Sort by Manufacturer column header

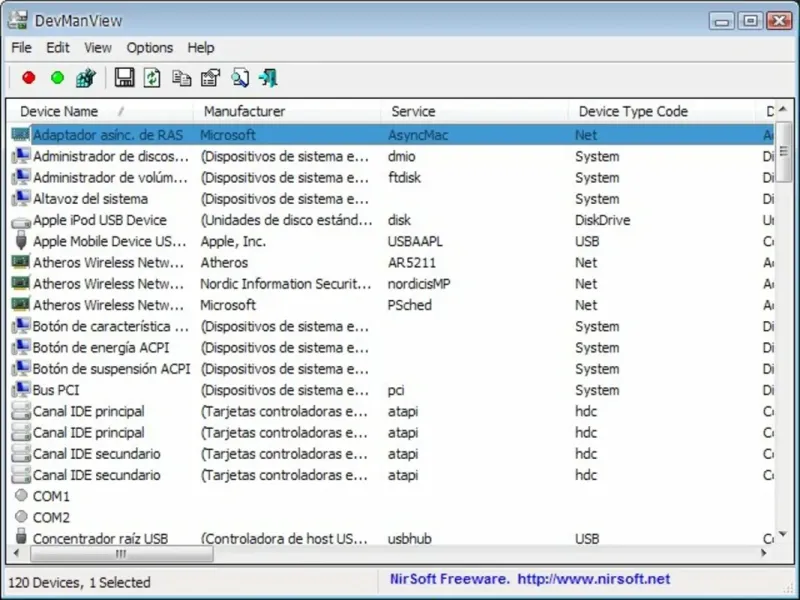click(x=244, y=111)
